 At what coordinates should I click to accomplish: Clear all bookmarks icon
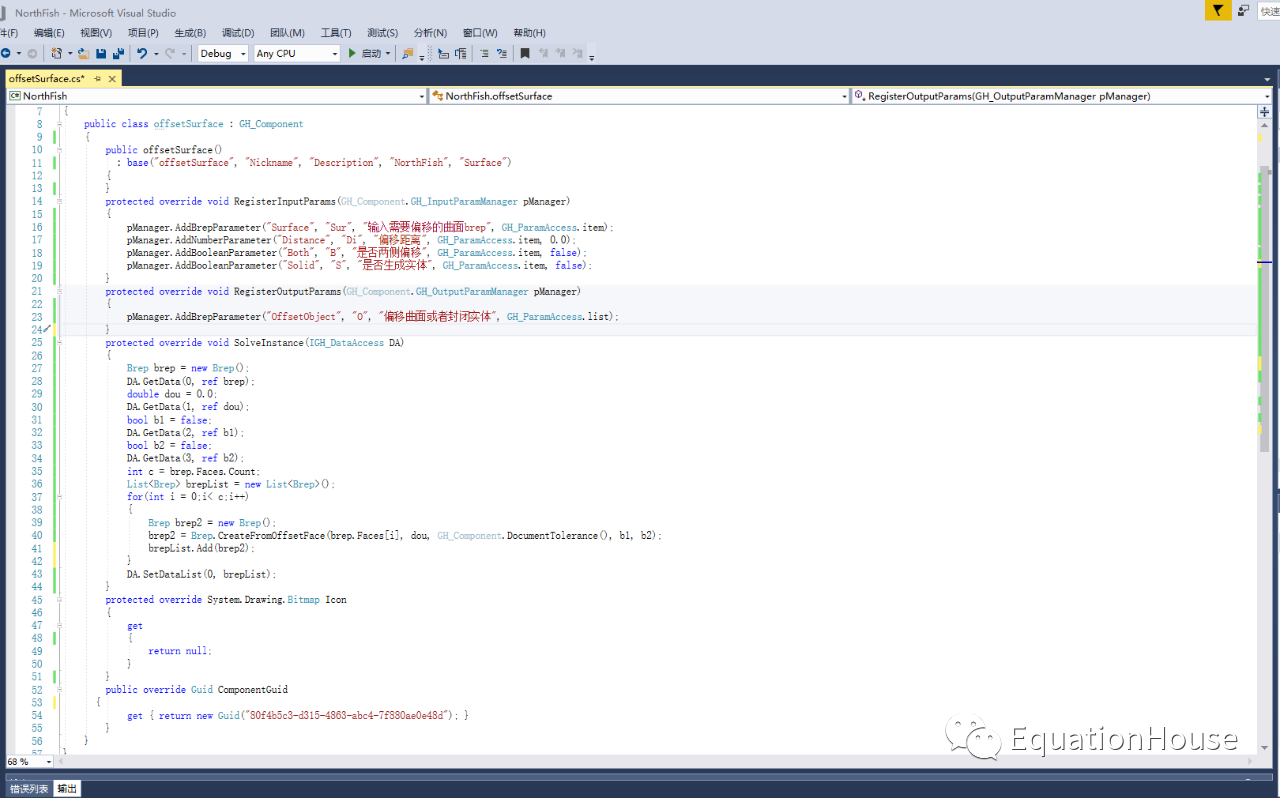578,53
